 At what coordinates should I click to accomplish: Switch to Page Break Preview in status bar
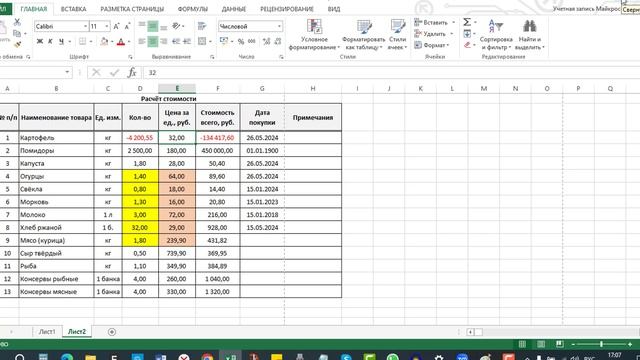click(560, 344)
